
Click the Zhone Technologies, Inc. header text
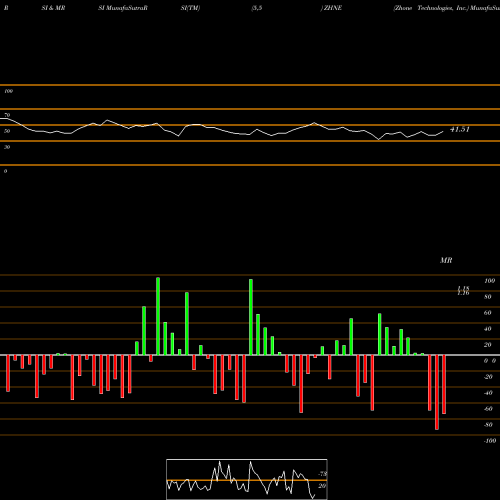click(431, 8)
